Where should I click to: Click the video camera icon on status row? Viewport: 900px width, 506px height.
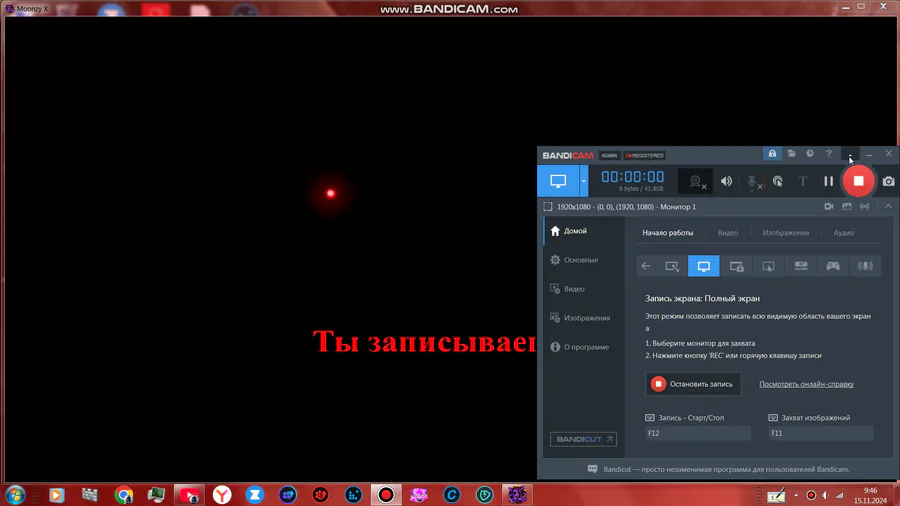(x=829, y=207)
